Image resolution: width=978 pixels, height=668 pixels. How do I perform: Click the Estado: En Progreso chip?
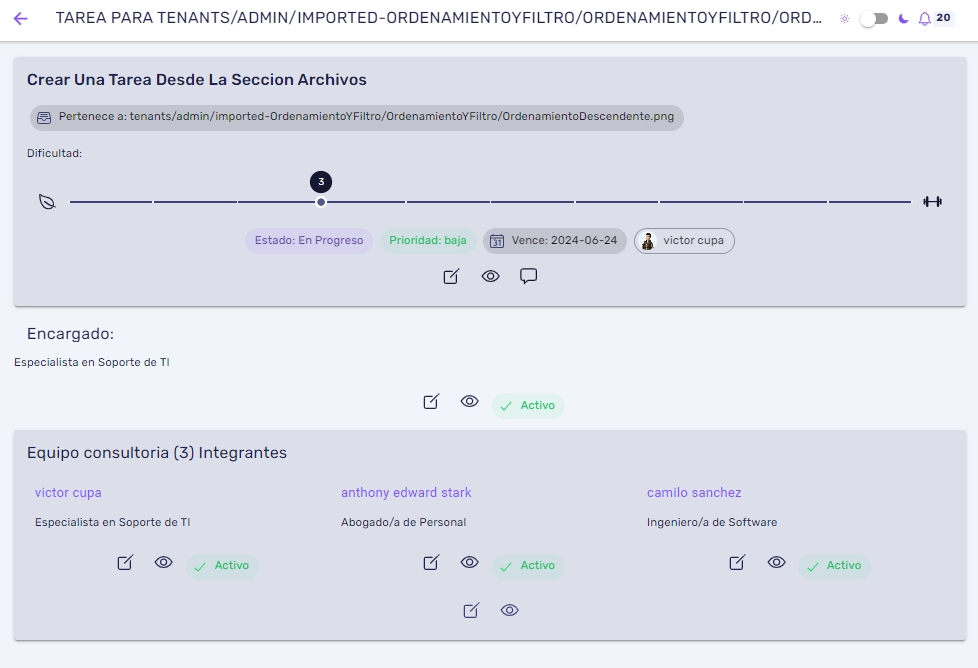pos(309,241)
